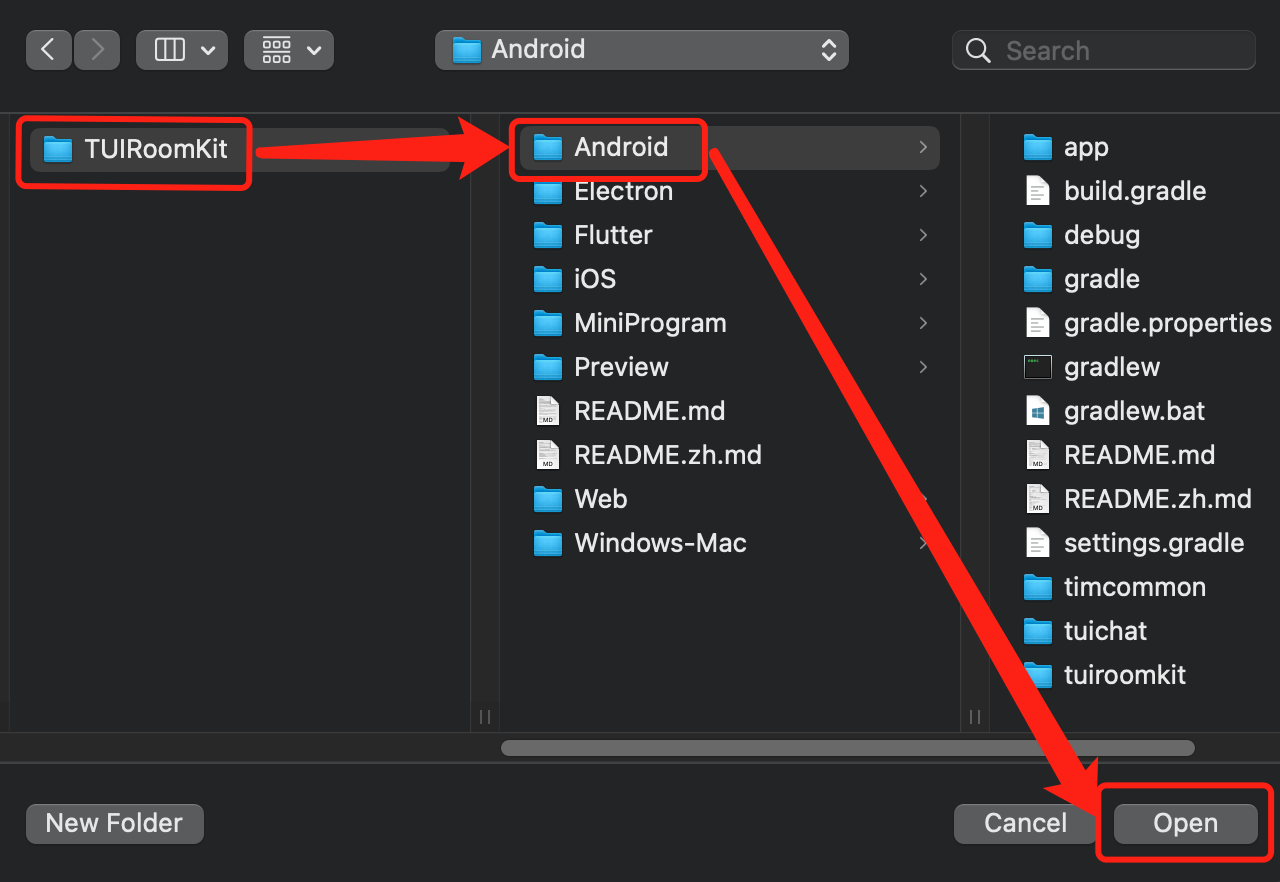Select the Android folder name in the file list

coord(621,147)
